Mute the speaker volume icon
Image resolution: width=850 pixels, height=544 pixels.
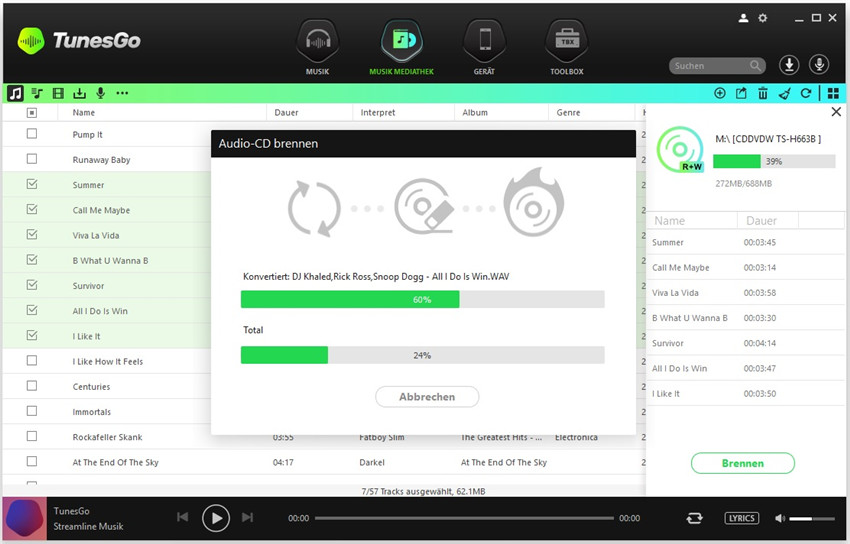click(x=780, y=519)
